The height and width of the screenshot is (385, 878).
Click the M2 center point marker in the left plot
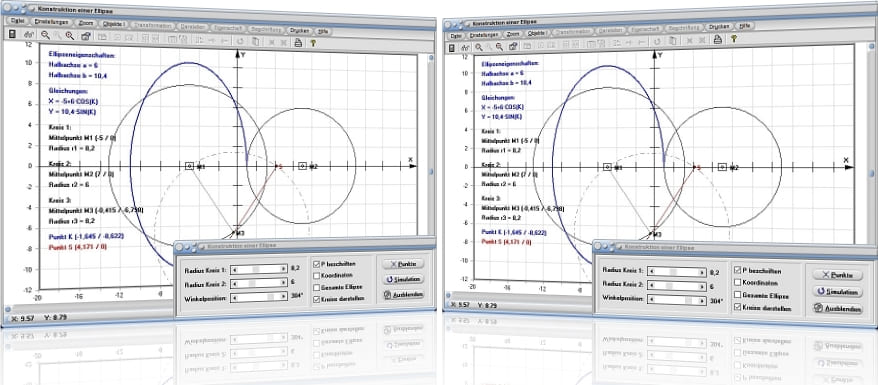click(x=303, y=166)
